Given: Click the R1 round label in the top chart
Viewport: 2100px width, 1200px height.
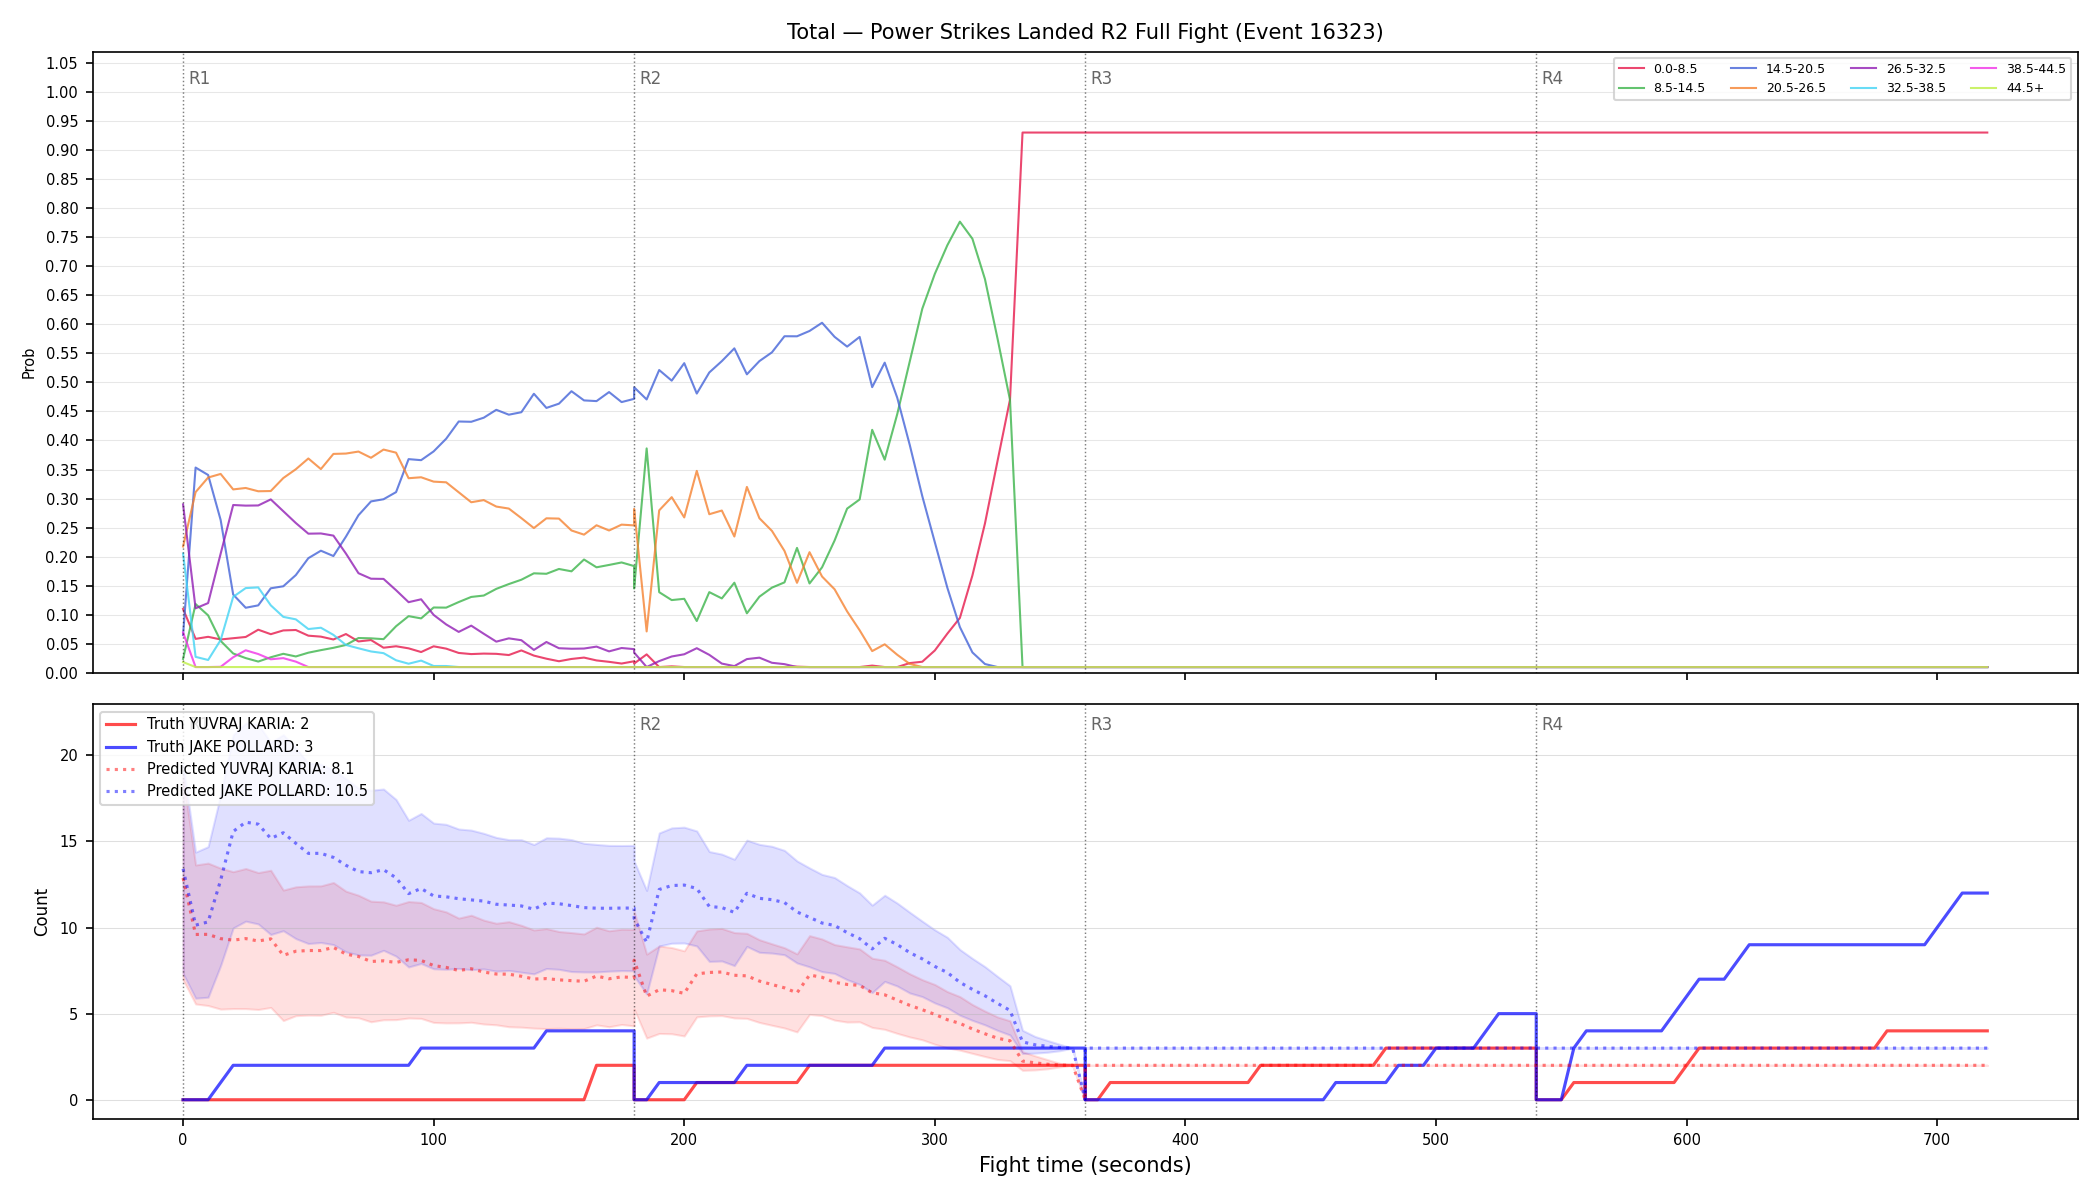Looking at the screenshot, I should 199,78.
